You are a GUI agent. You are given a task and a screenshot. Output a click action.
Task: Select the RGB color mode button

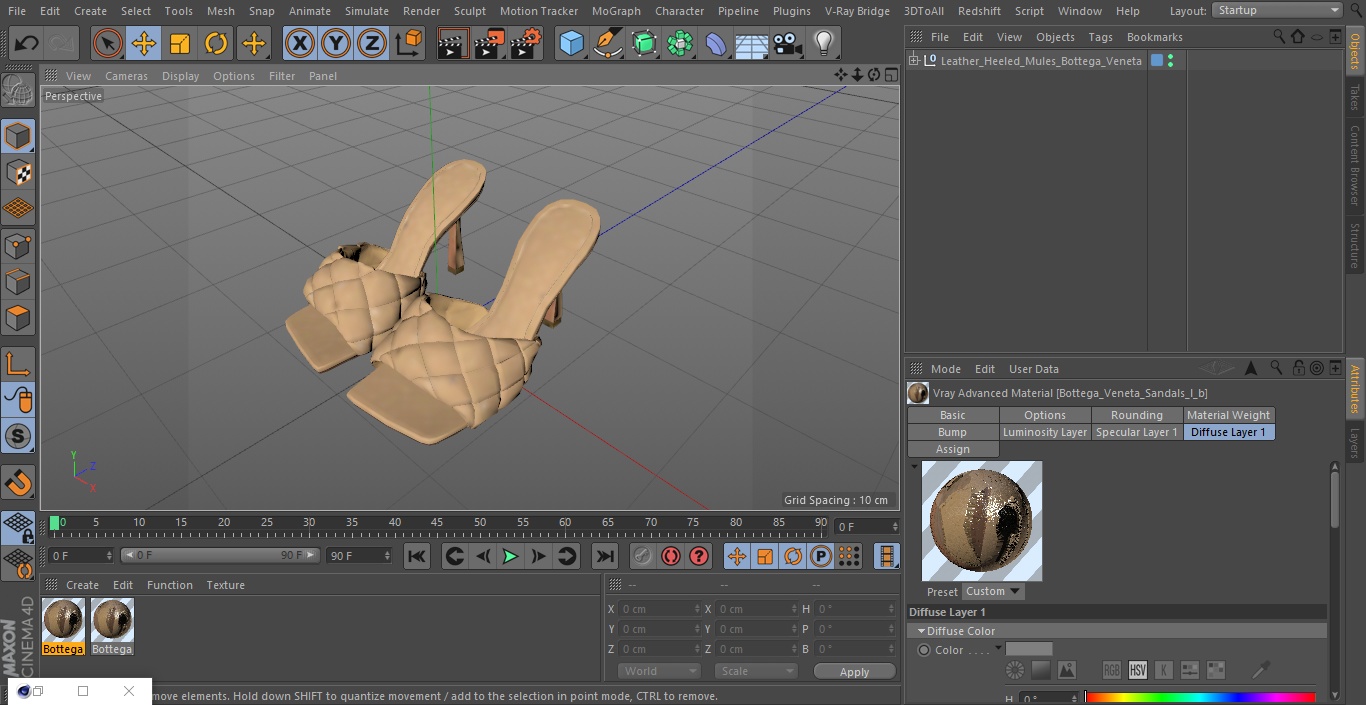[1111, 670]
